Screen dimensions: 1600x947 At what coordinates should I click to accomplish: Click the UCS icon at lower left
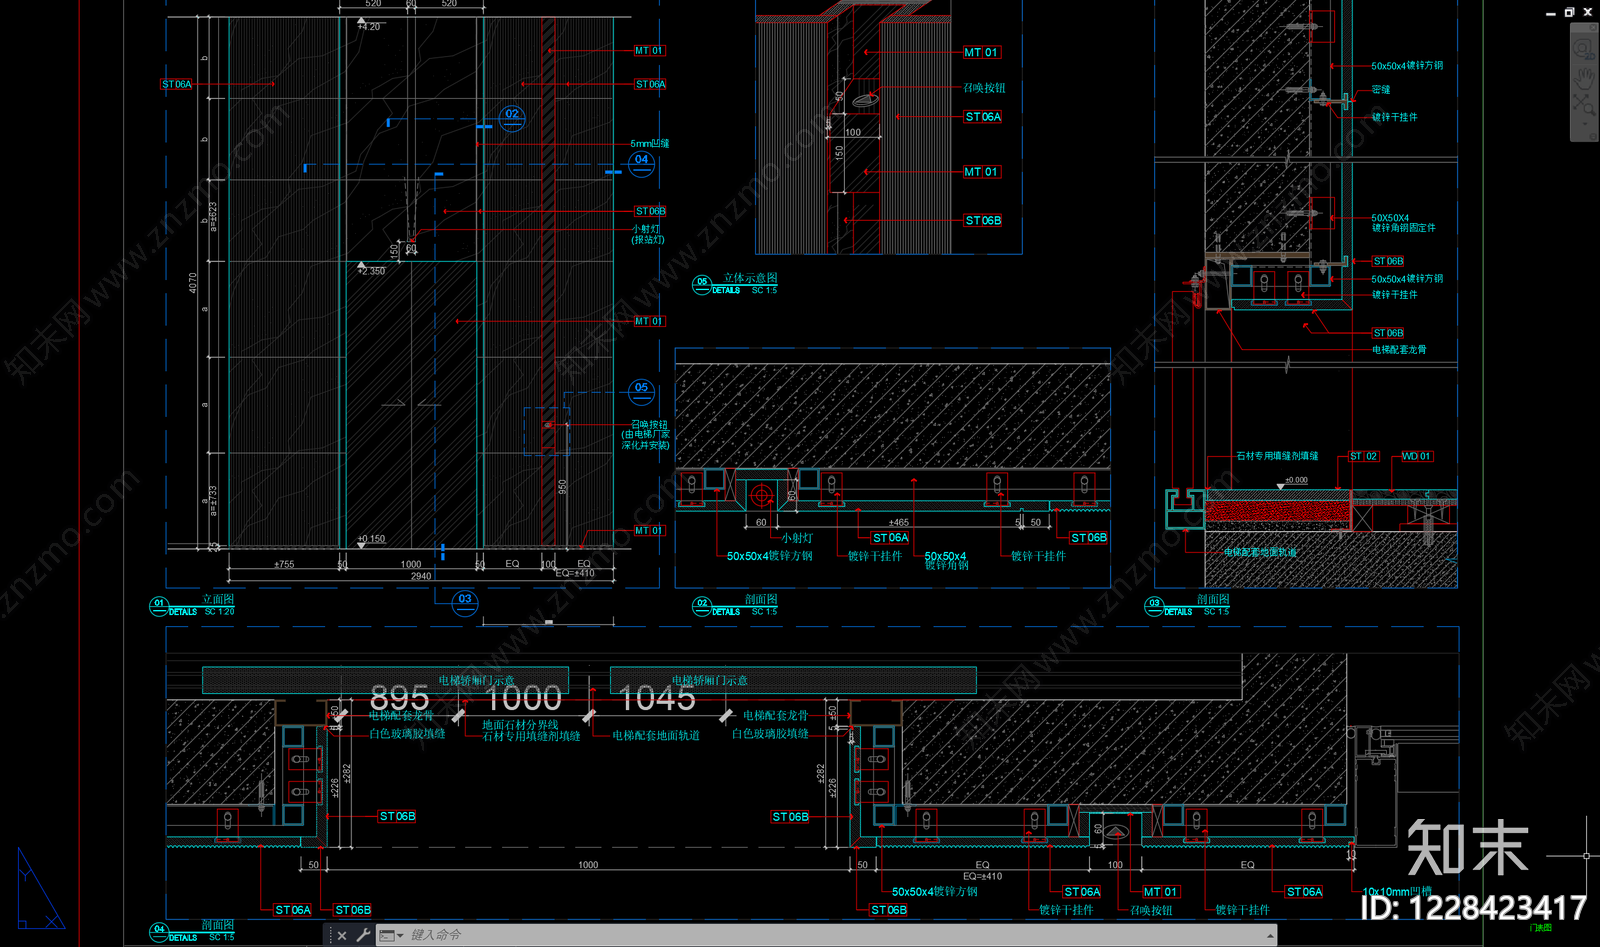click(40, 889)
